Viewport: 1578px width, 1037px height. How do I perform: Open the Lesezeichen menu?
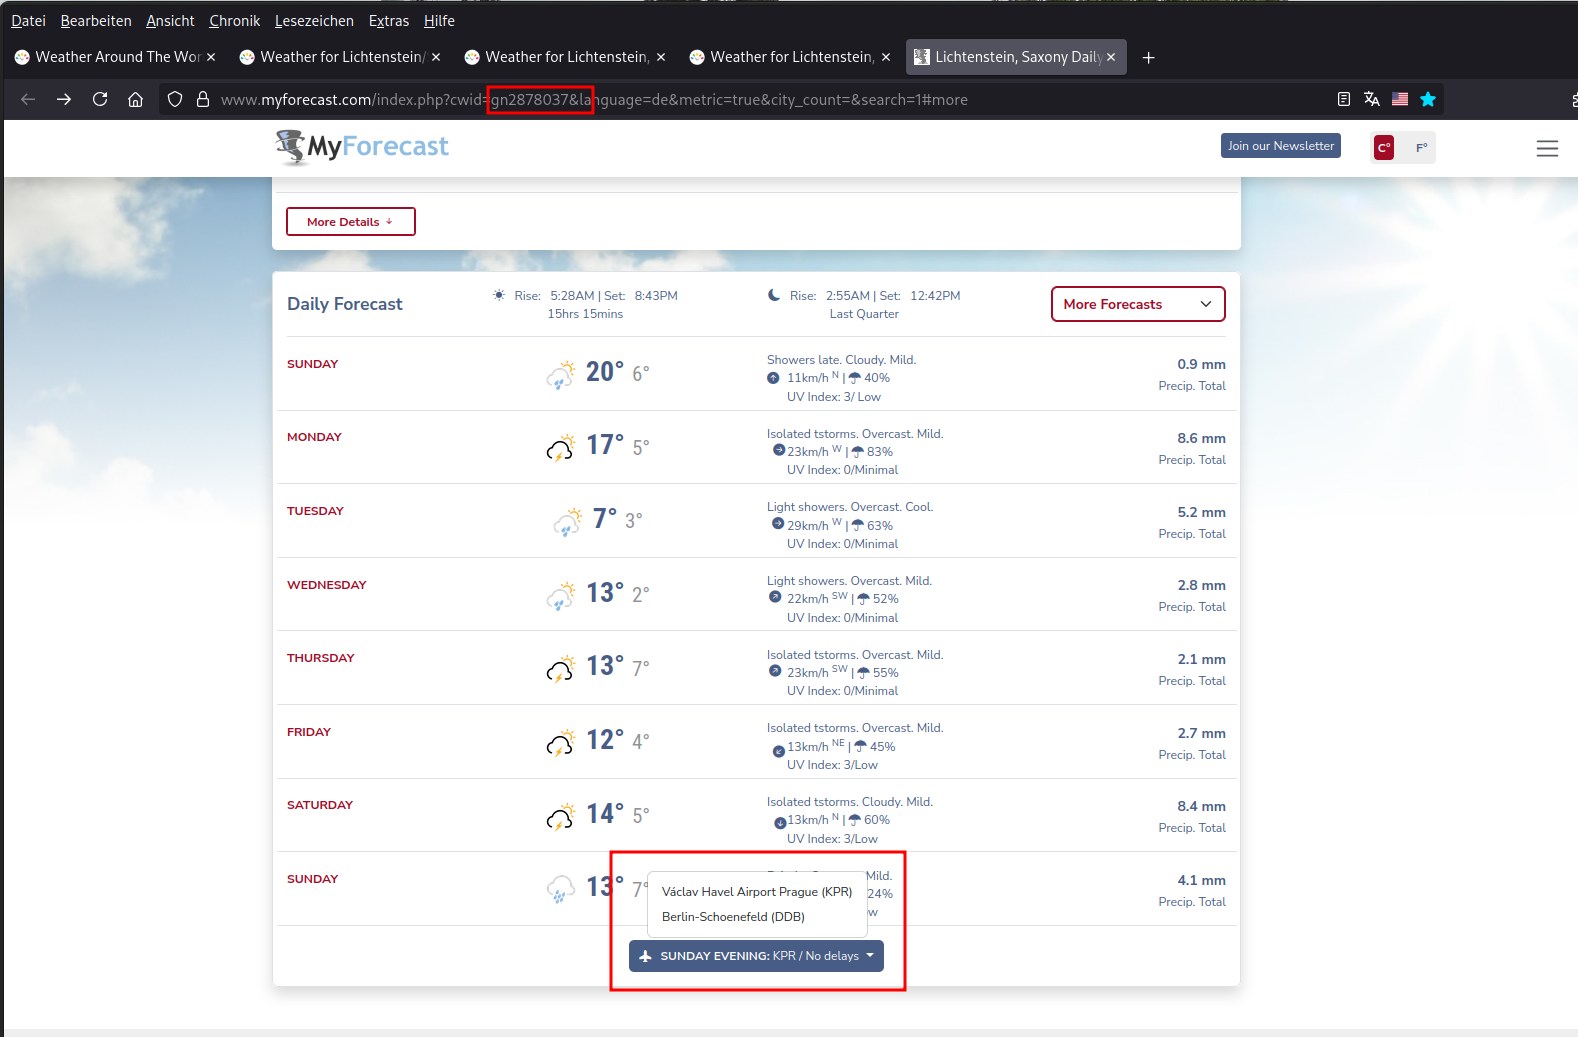(x=314, y=20)
